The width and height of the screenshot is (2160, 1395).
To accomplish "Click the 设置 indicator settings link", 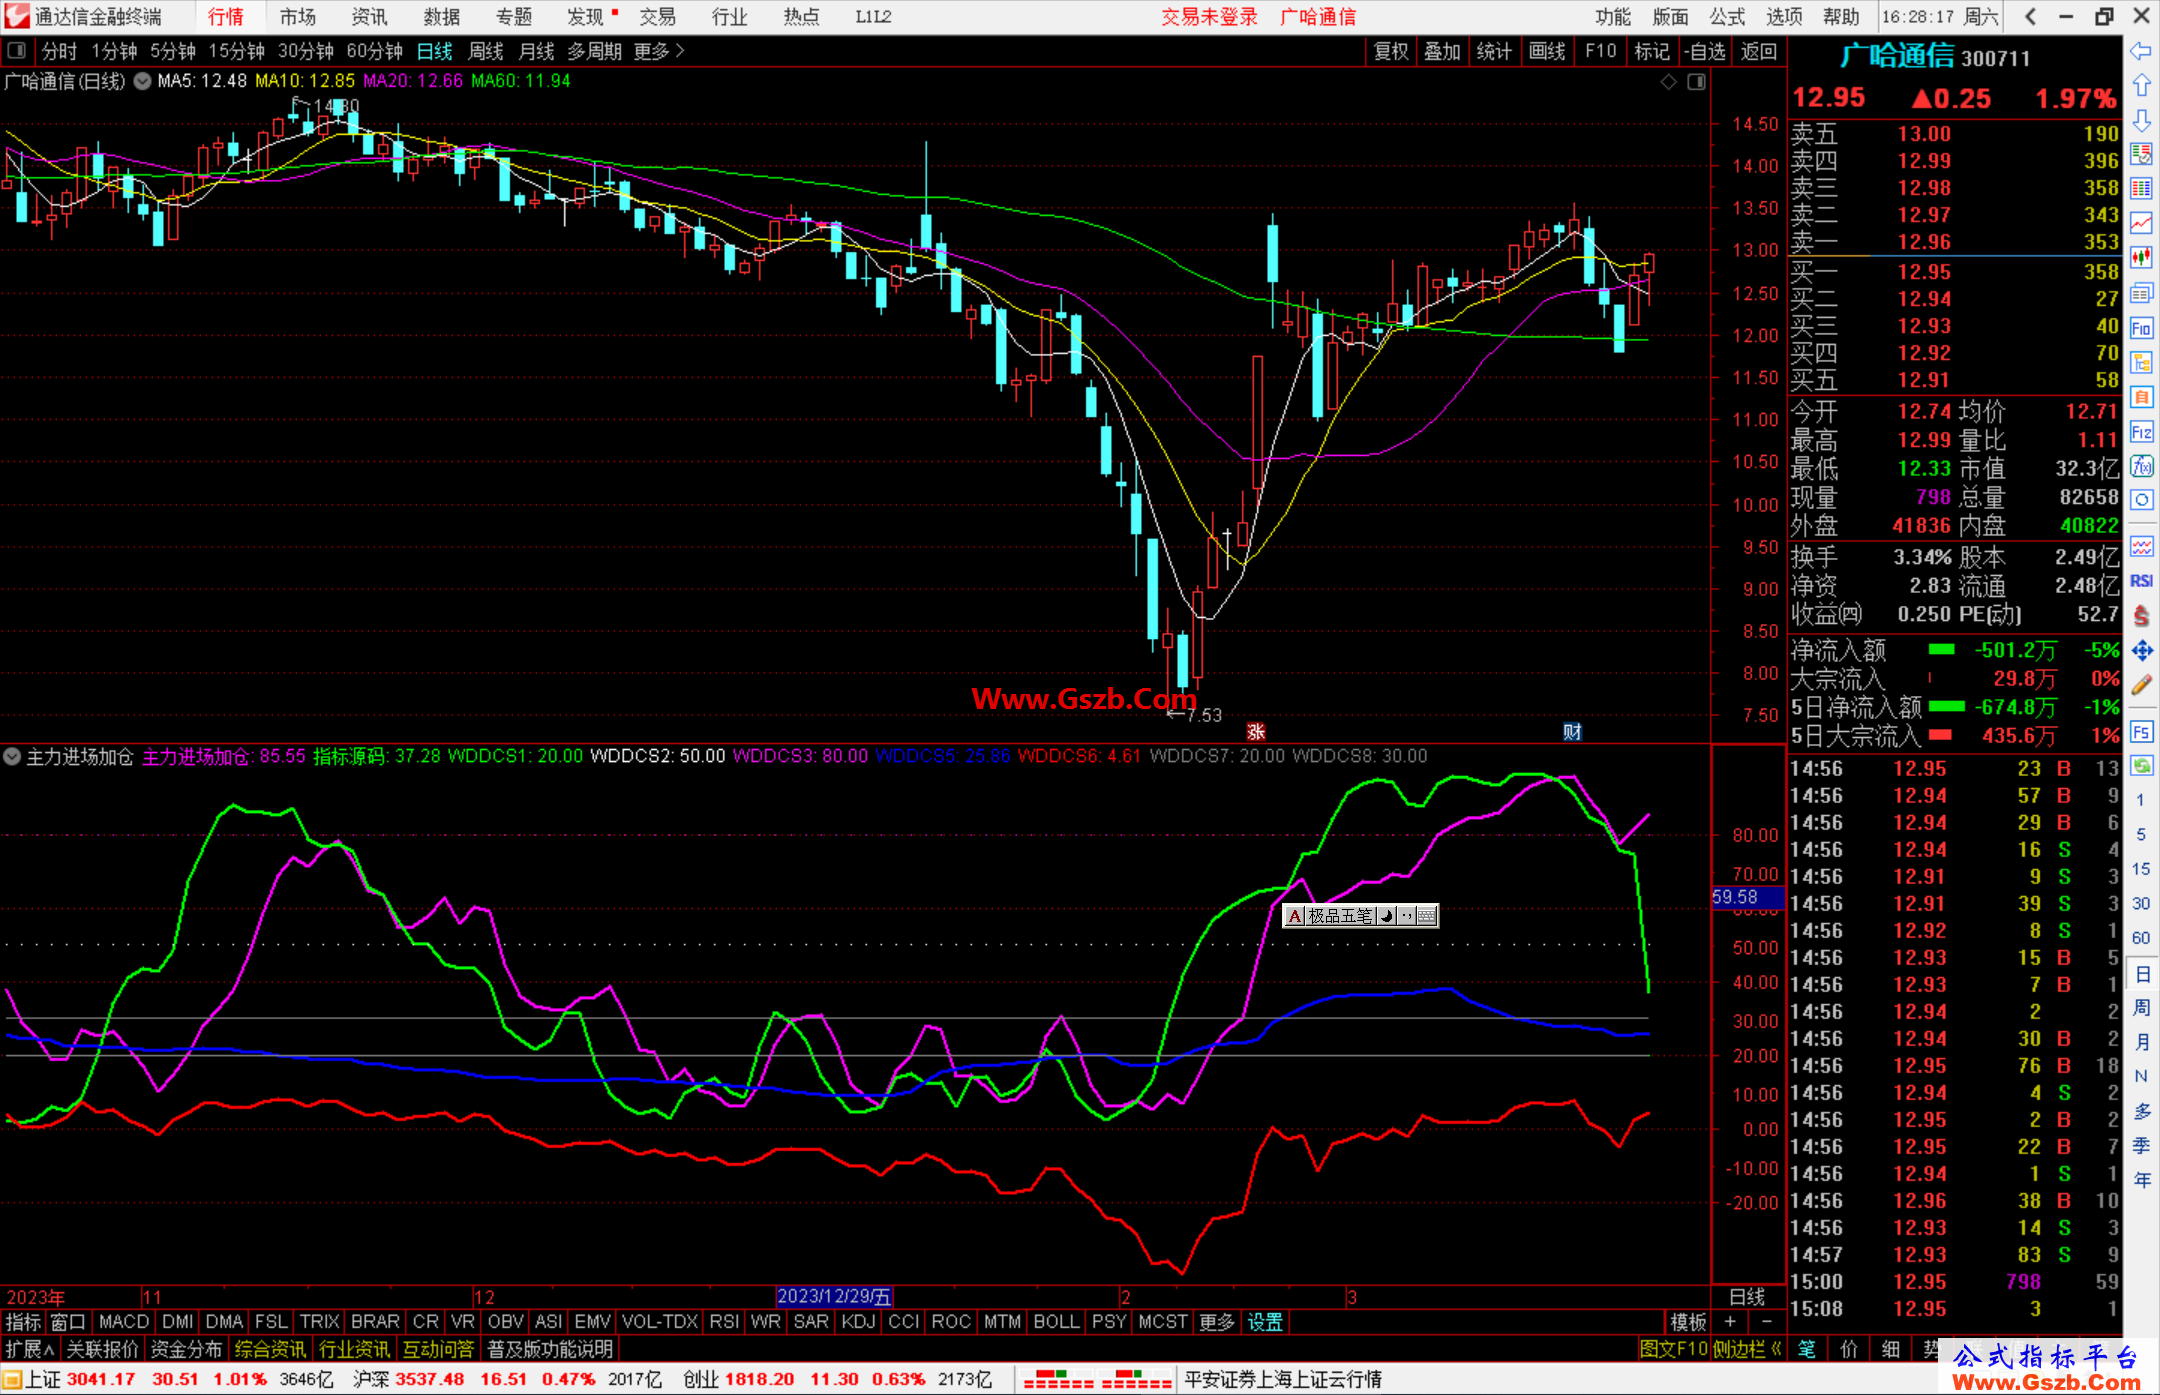I will coord(1265,1322).
